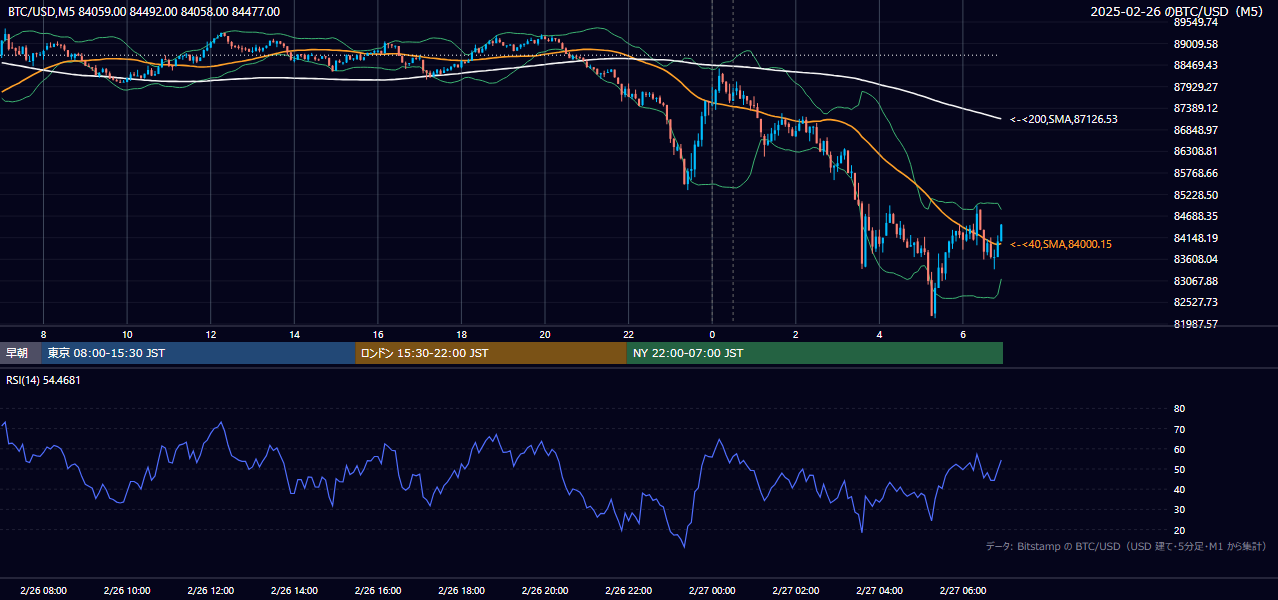Click the 早朝 session bar
This screenshot has height=600, width=1278.
pyautogui.click(x=20, y=353)
